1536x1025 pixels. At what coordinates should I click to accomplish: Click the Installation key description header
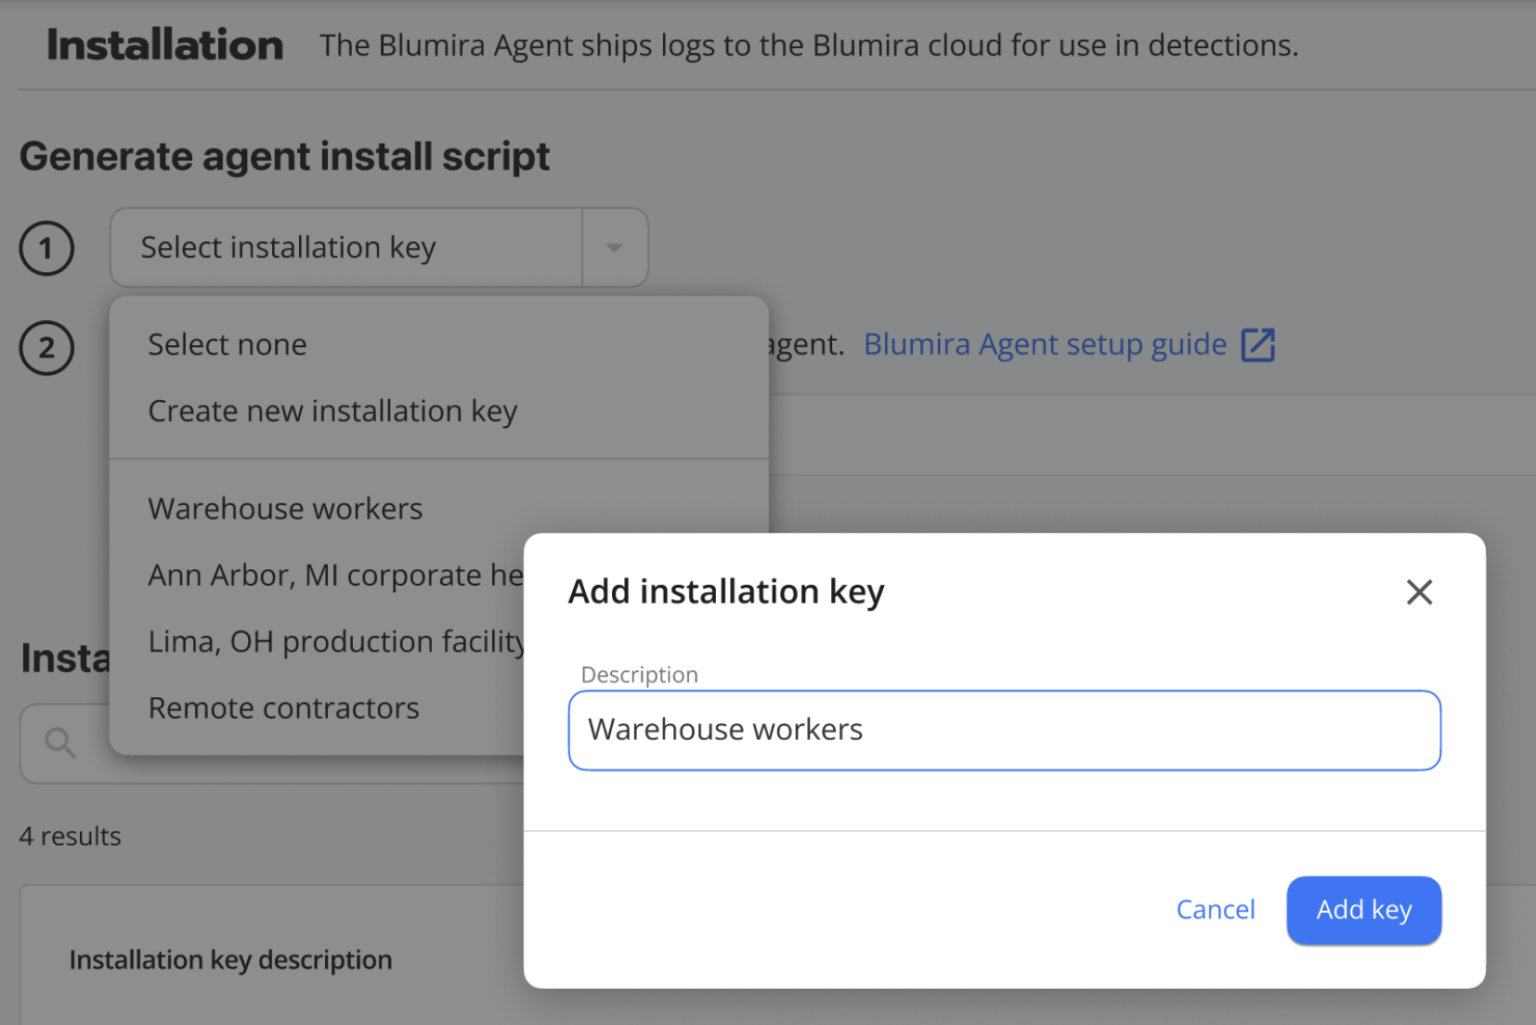[x=230, y=959]
